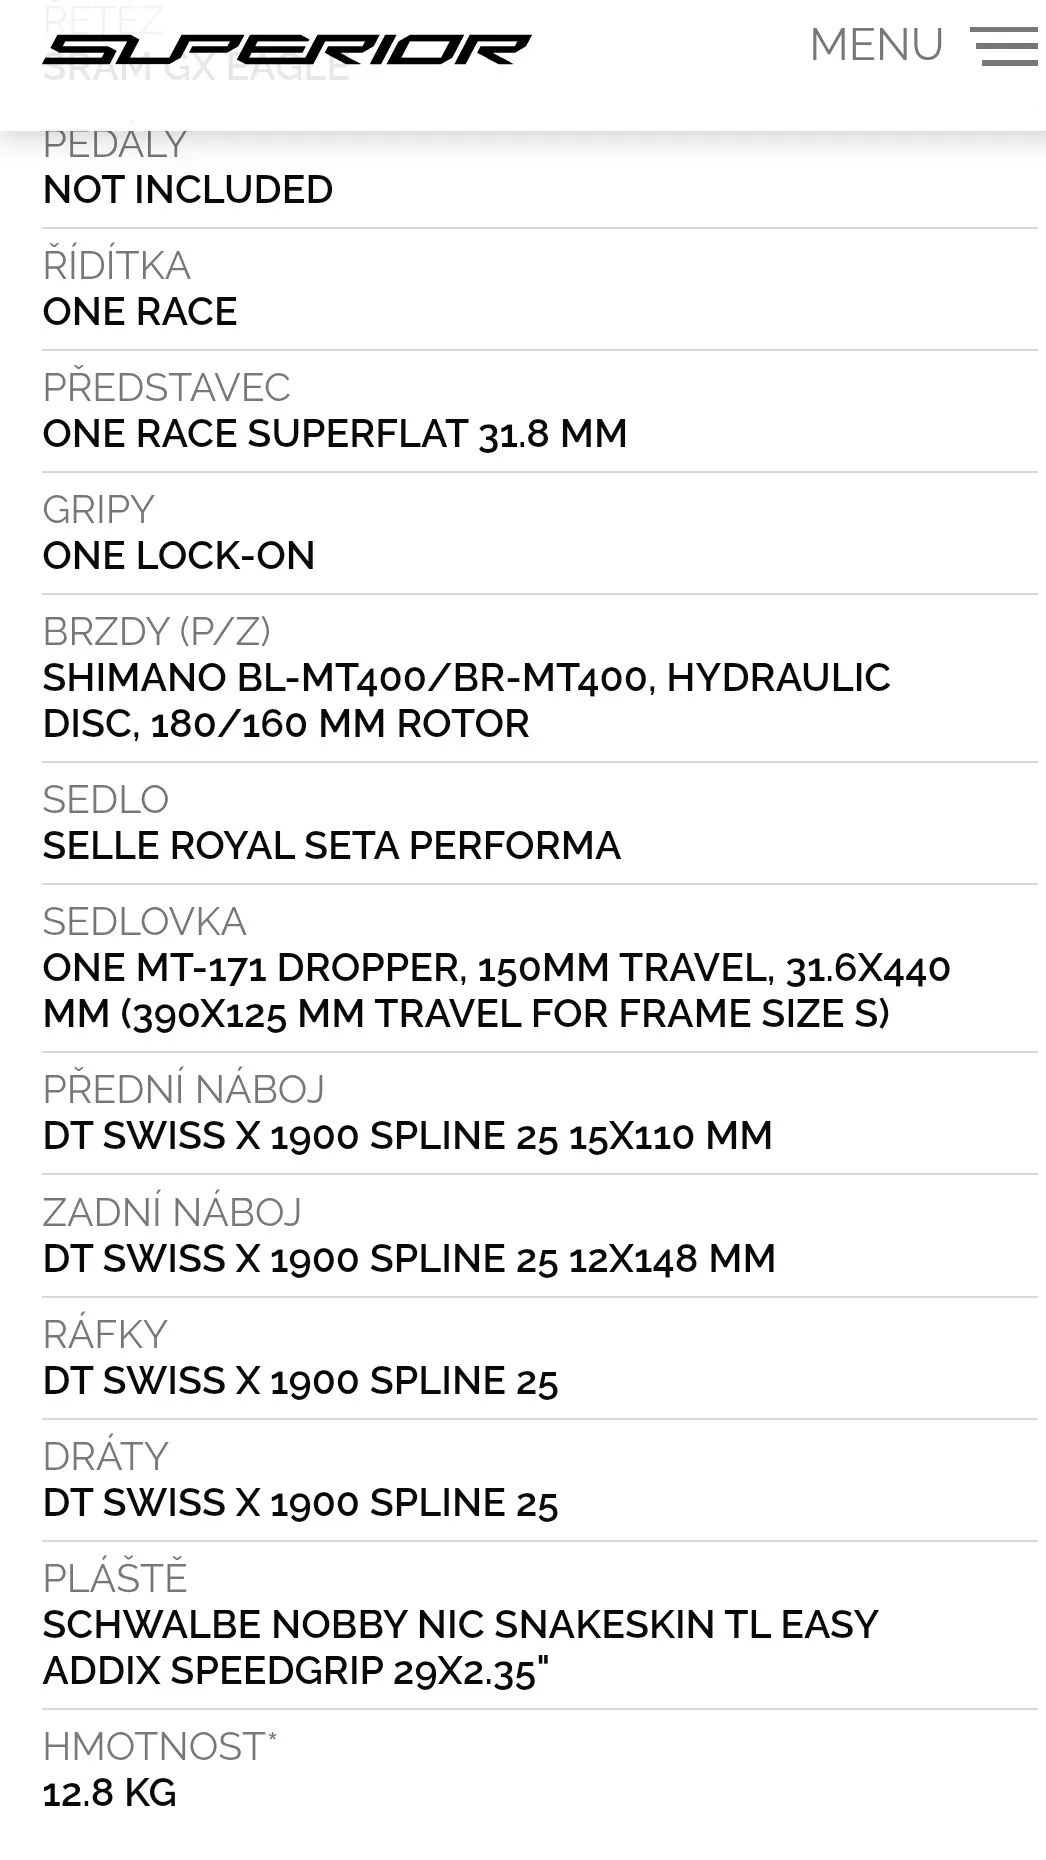Click the DRÁTY heading label
The height and width of the screenshot is (1860, 1046).
[106, 1457]
